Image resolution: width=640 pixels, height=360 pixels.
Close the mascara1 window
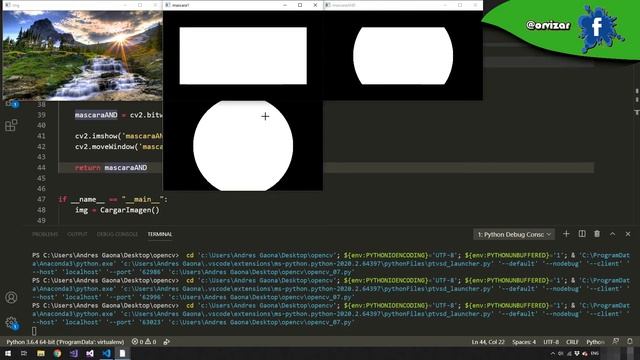pos(315,5)
